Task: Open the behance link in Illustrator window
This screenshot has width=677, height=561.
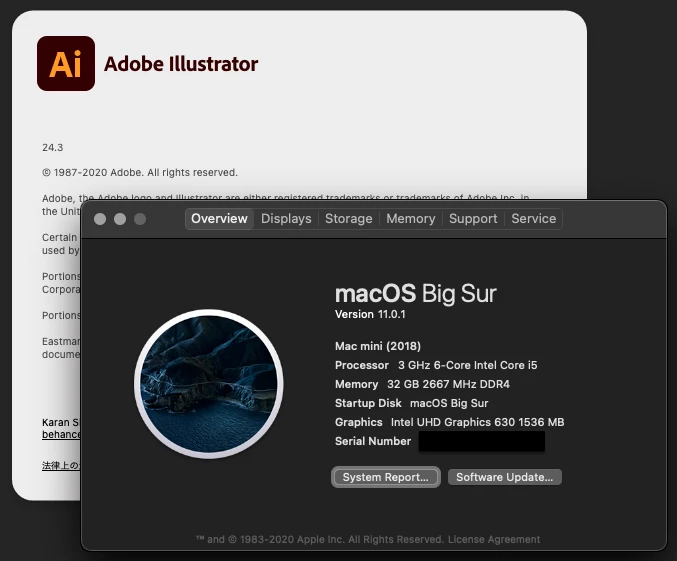Action: (61, 434)
